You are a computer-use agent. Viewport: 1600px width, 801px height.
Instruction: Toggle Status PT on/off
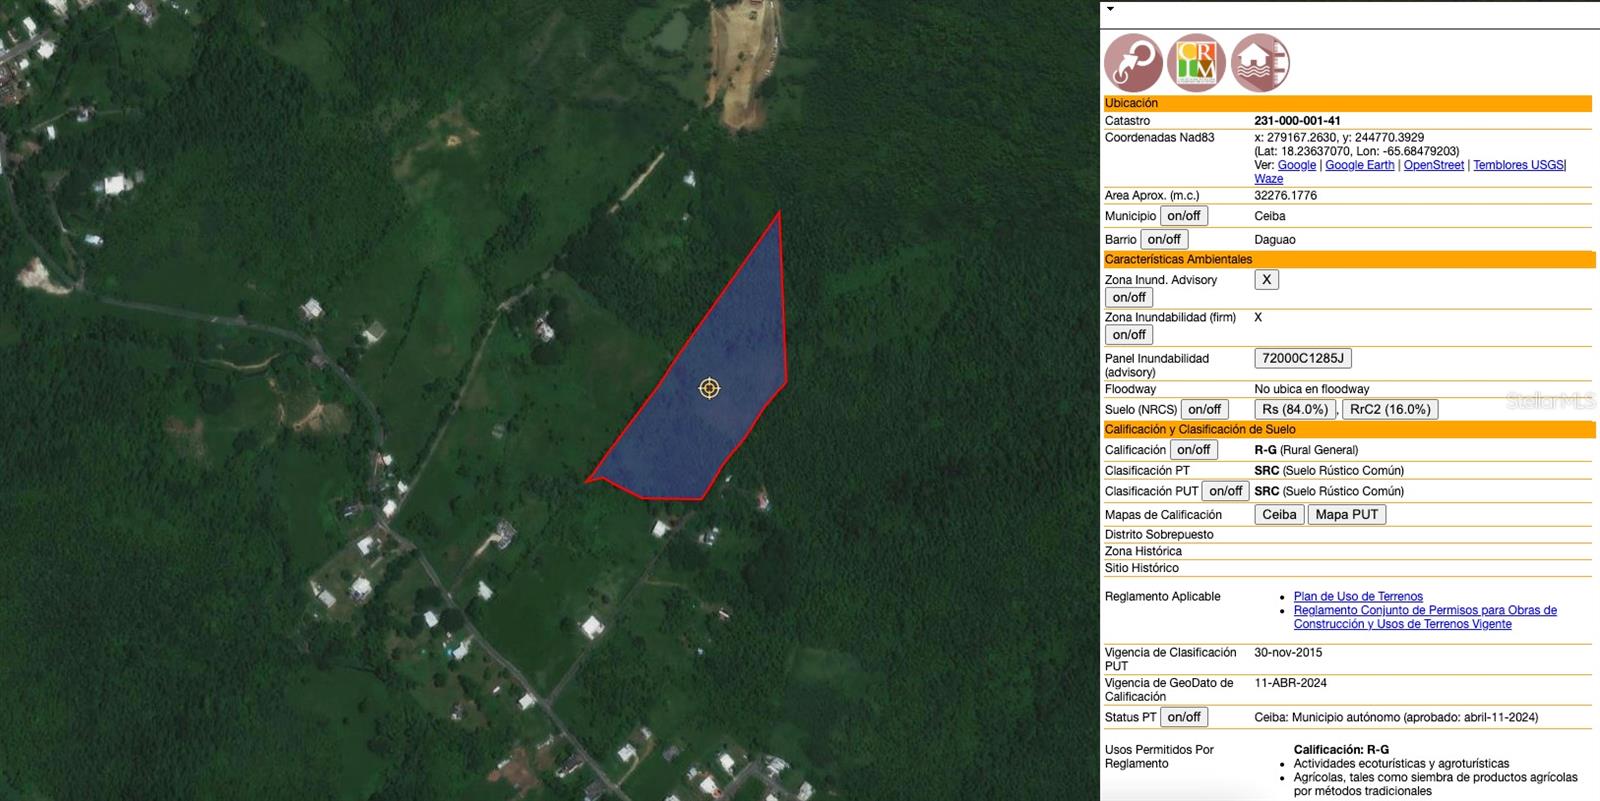1184,717
